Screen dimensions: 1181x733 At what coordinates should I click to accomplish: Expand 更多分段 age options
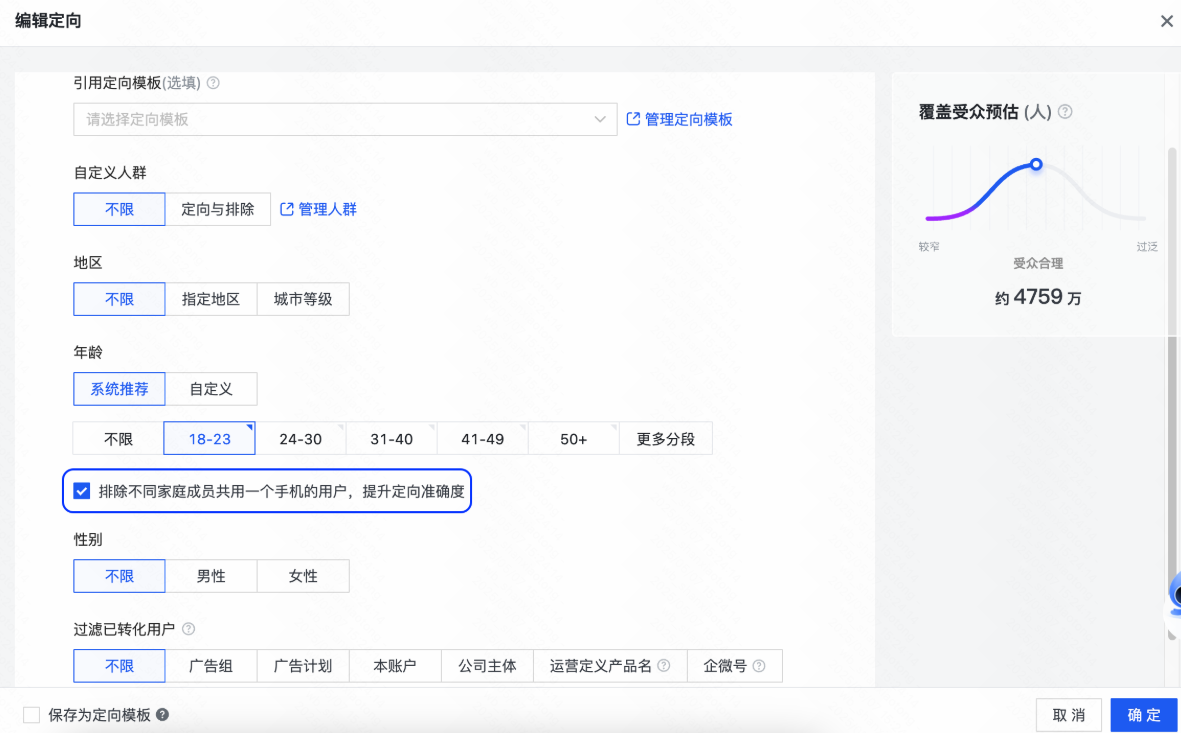click(665, 437)
